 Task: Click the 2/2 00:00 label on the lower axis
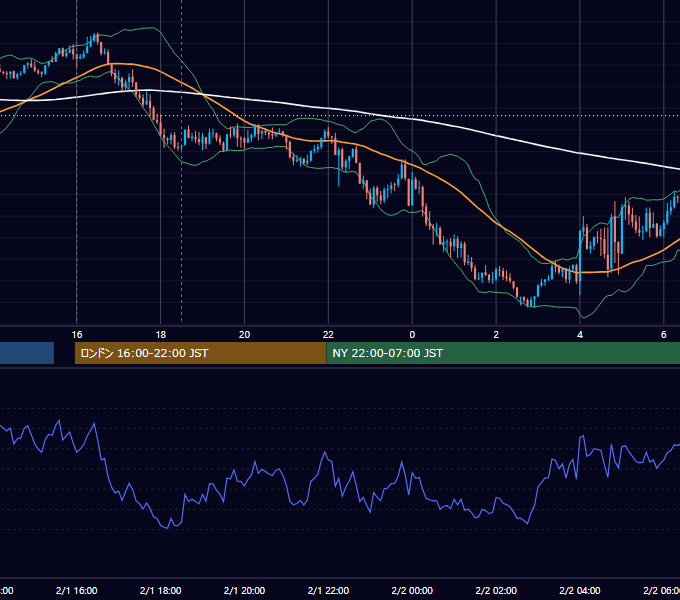click(x=412, y=591)
